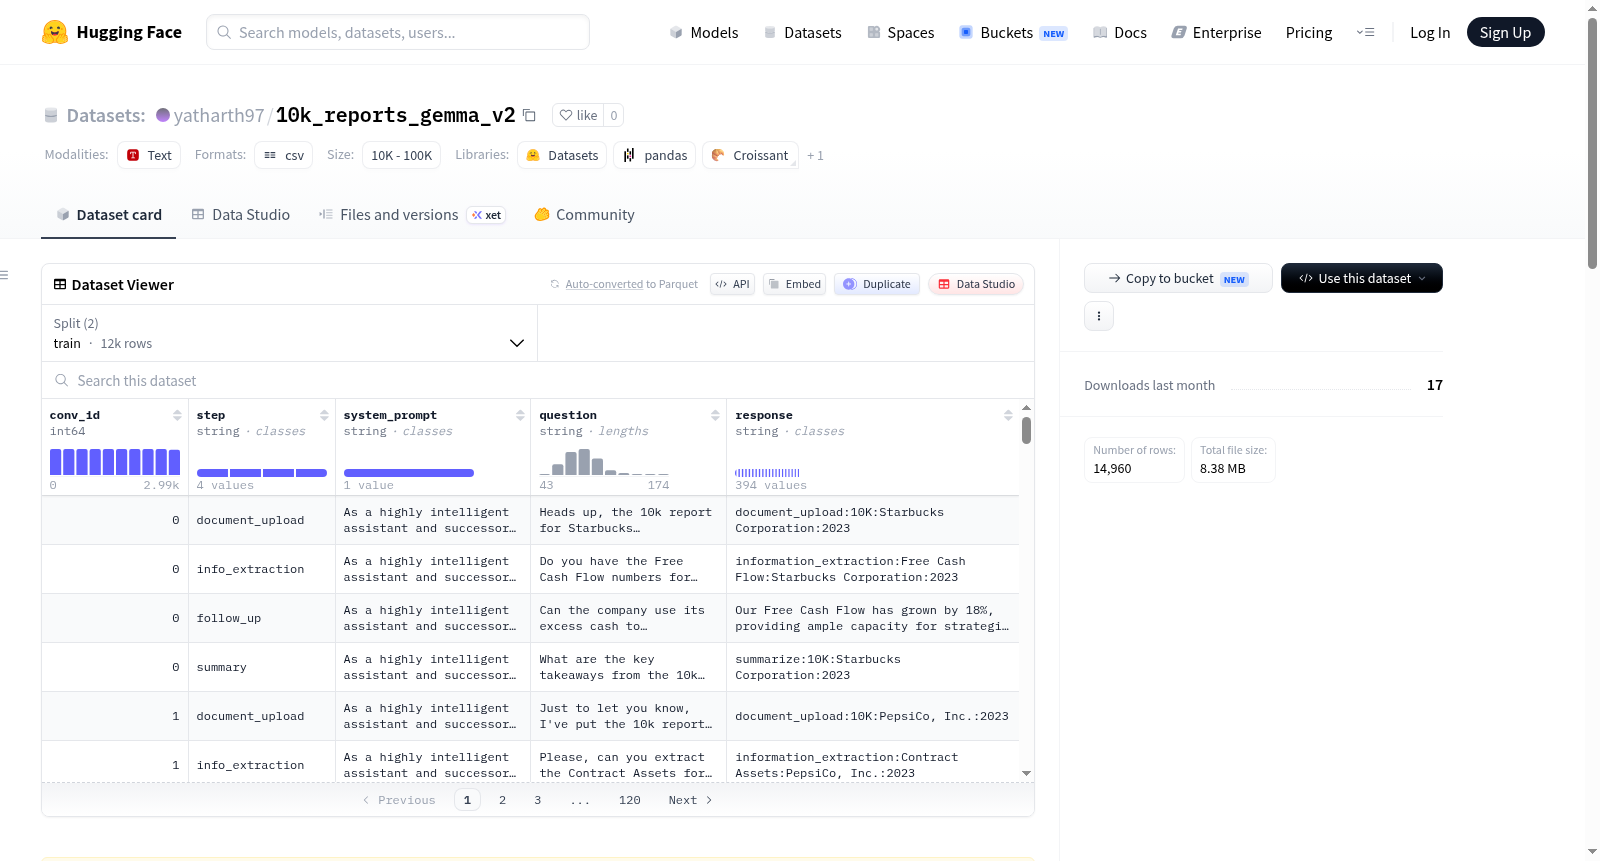The image size is (1600, 861).
Task: Click the Duplicate button
Action: pos(876,284)
